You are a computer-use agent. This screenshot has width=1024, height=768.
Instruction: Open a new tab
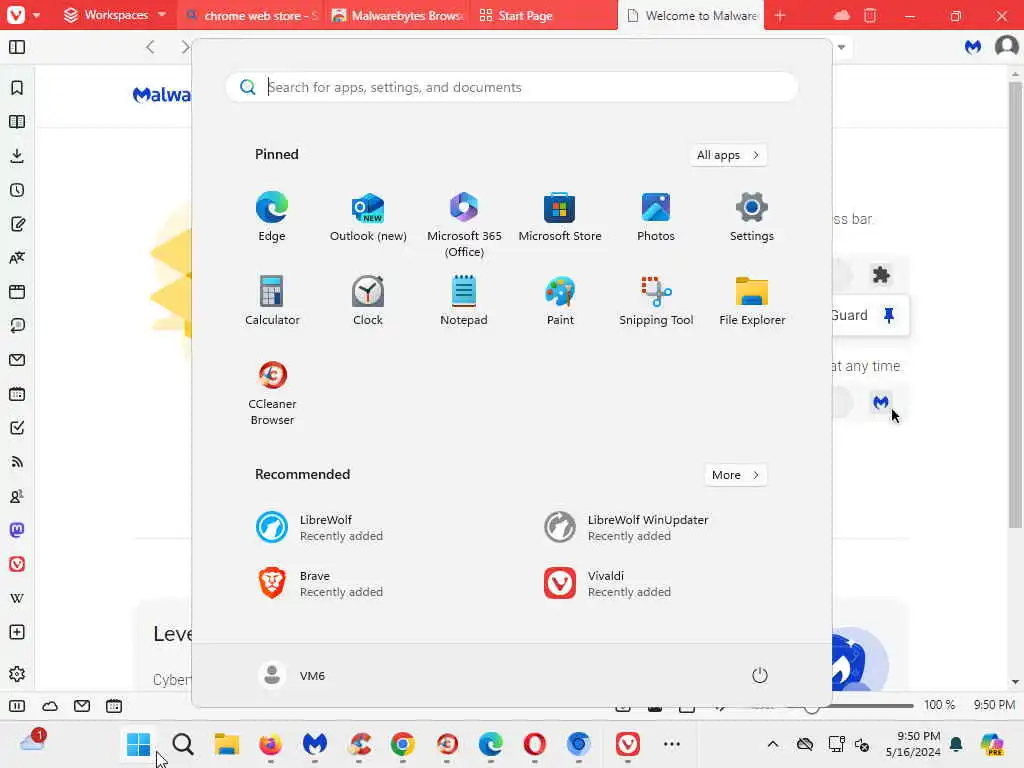(780, 15)
